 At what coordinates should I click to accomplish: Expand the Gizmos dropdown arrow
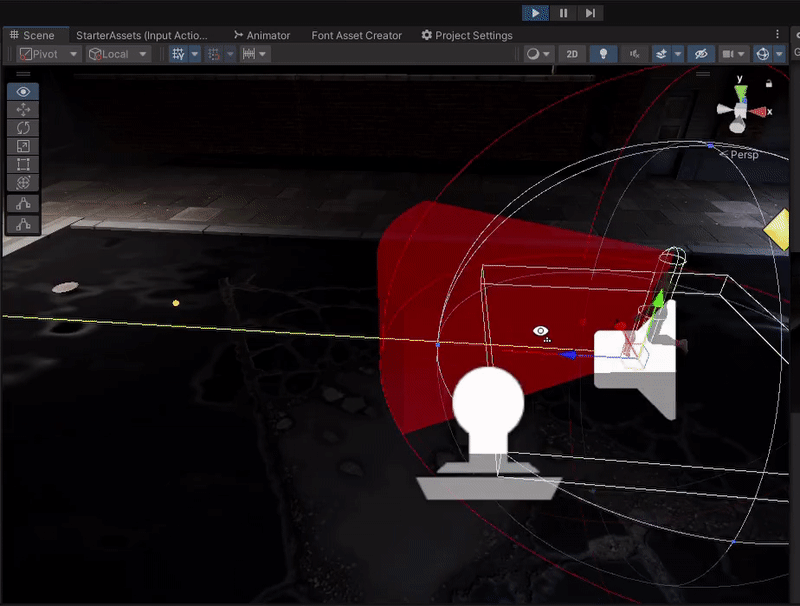tap(779, 54)
